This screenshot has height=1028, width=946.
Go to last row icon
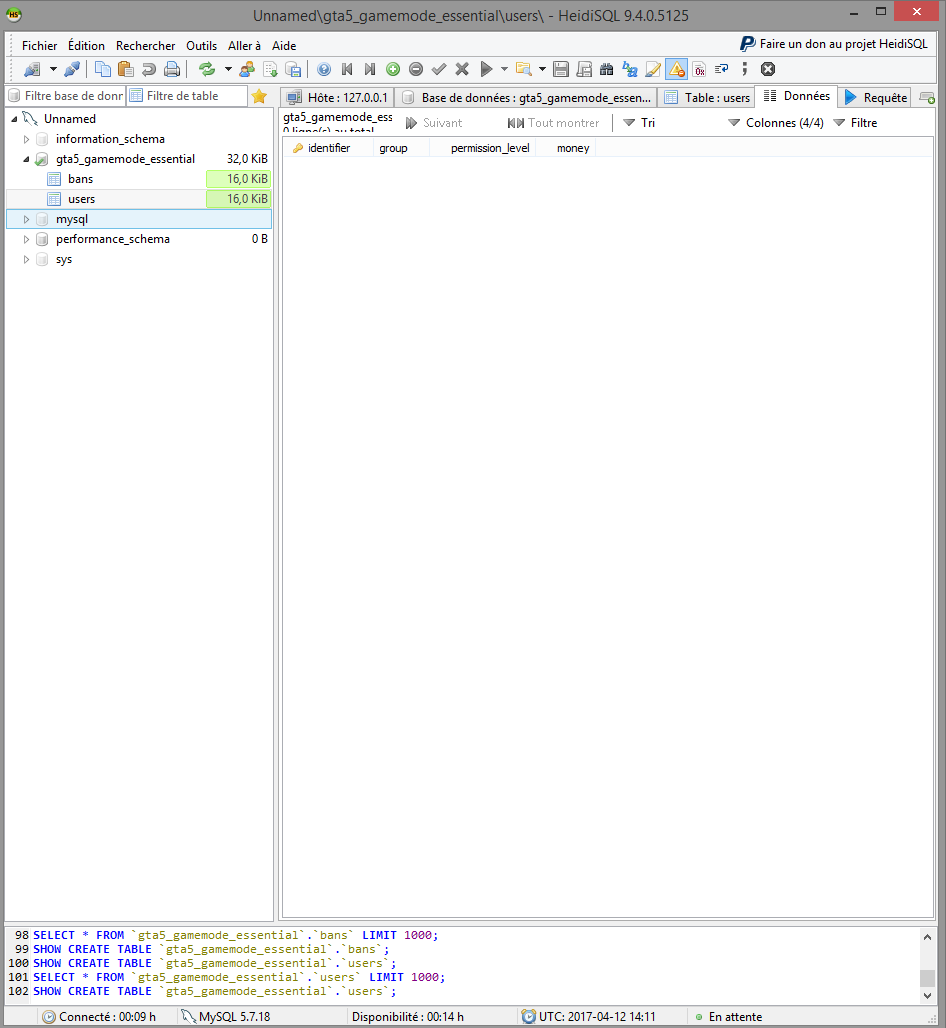[x=370, y=69]
